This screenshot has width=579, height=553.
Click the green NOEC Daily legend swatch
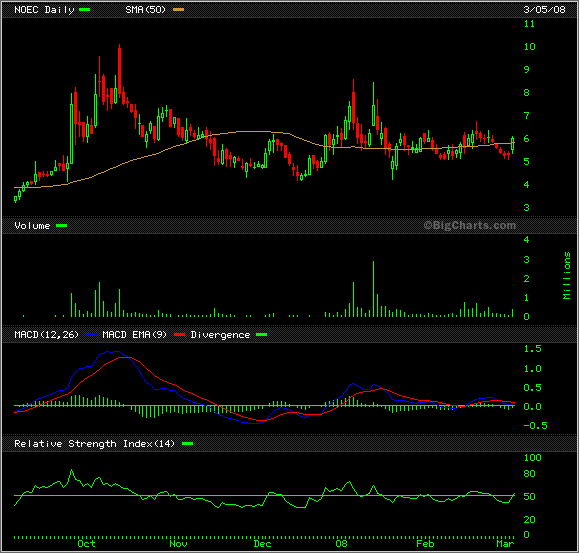[x=85, y=10]
